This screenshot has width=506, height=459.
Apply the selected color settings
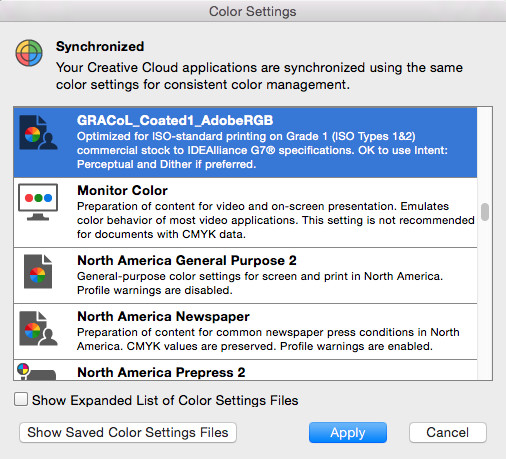(348, 432)
